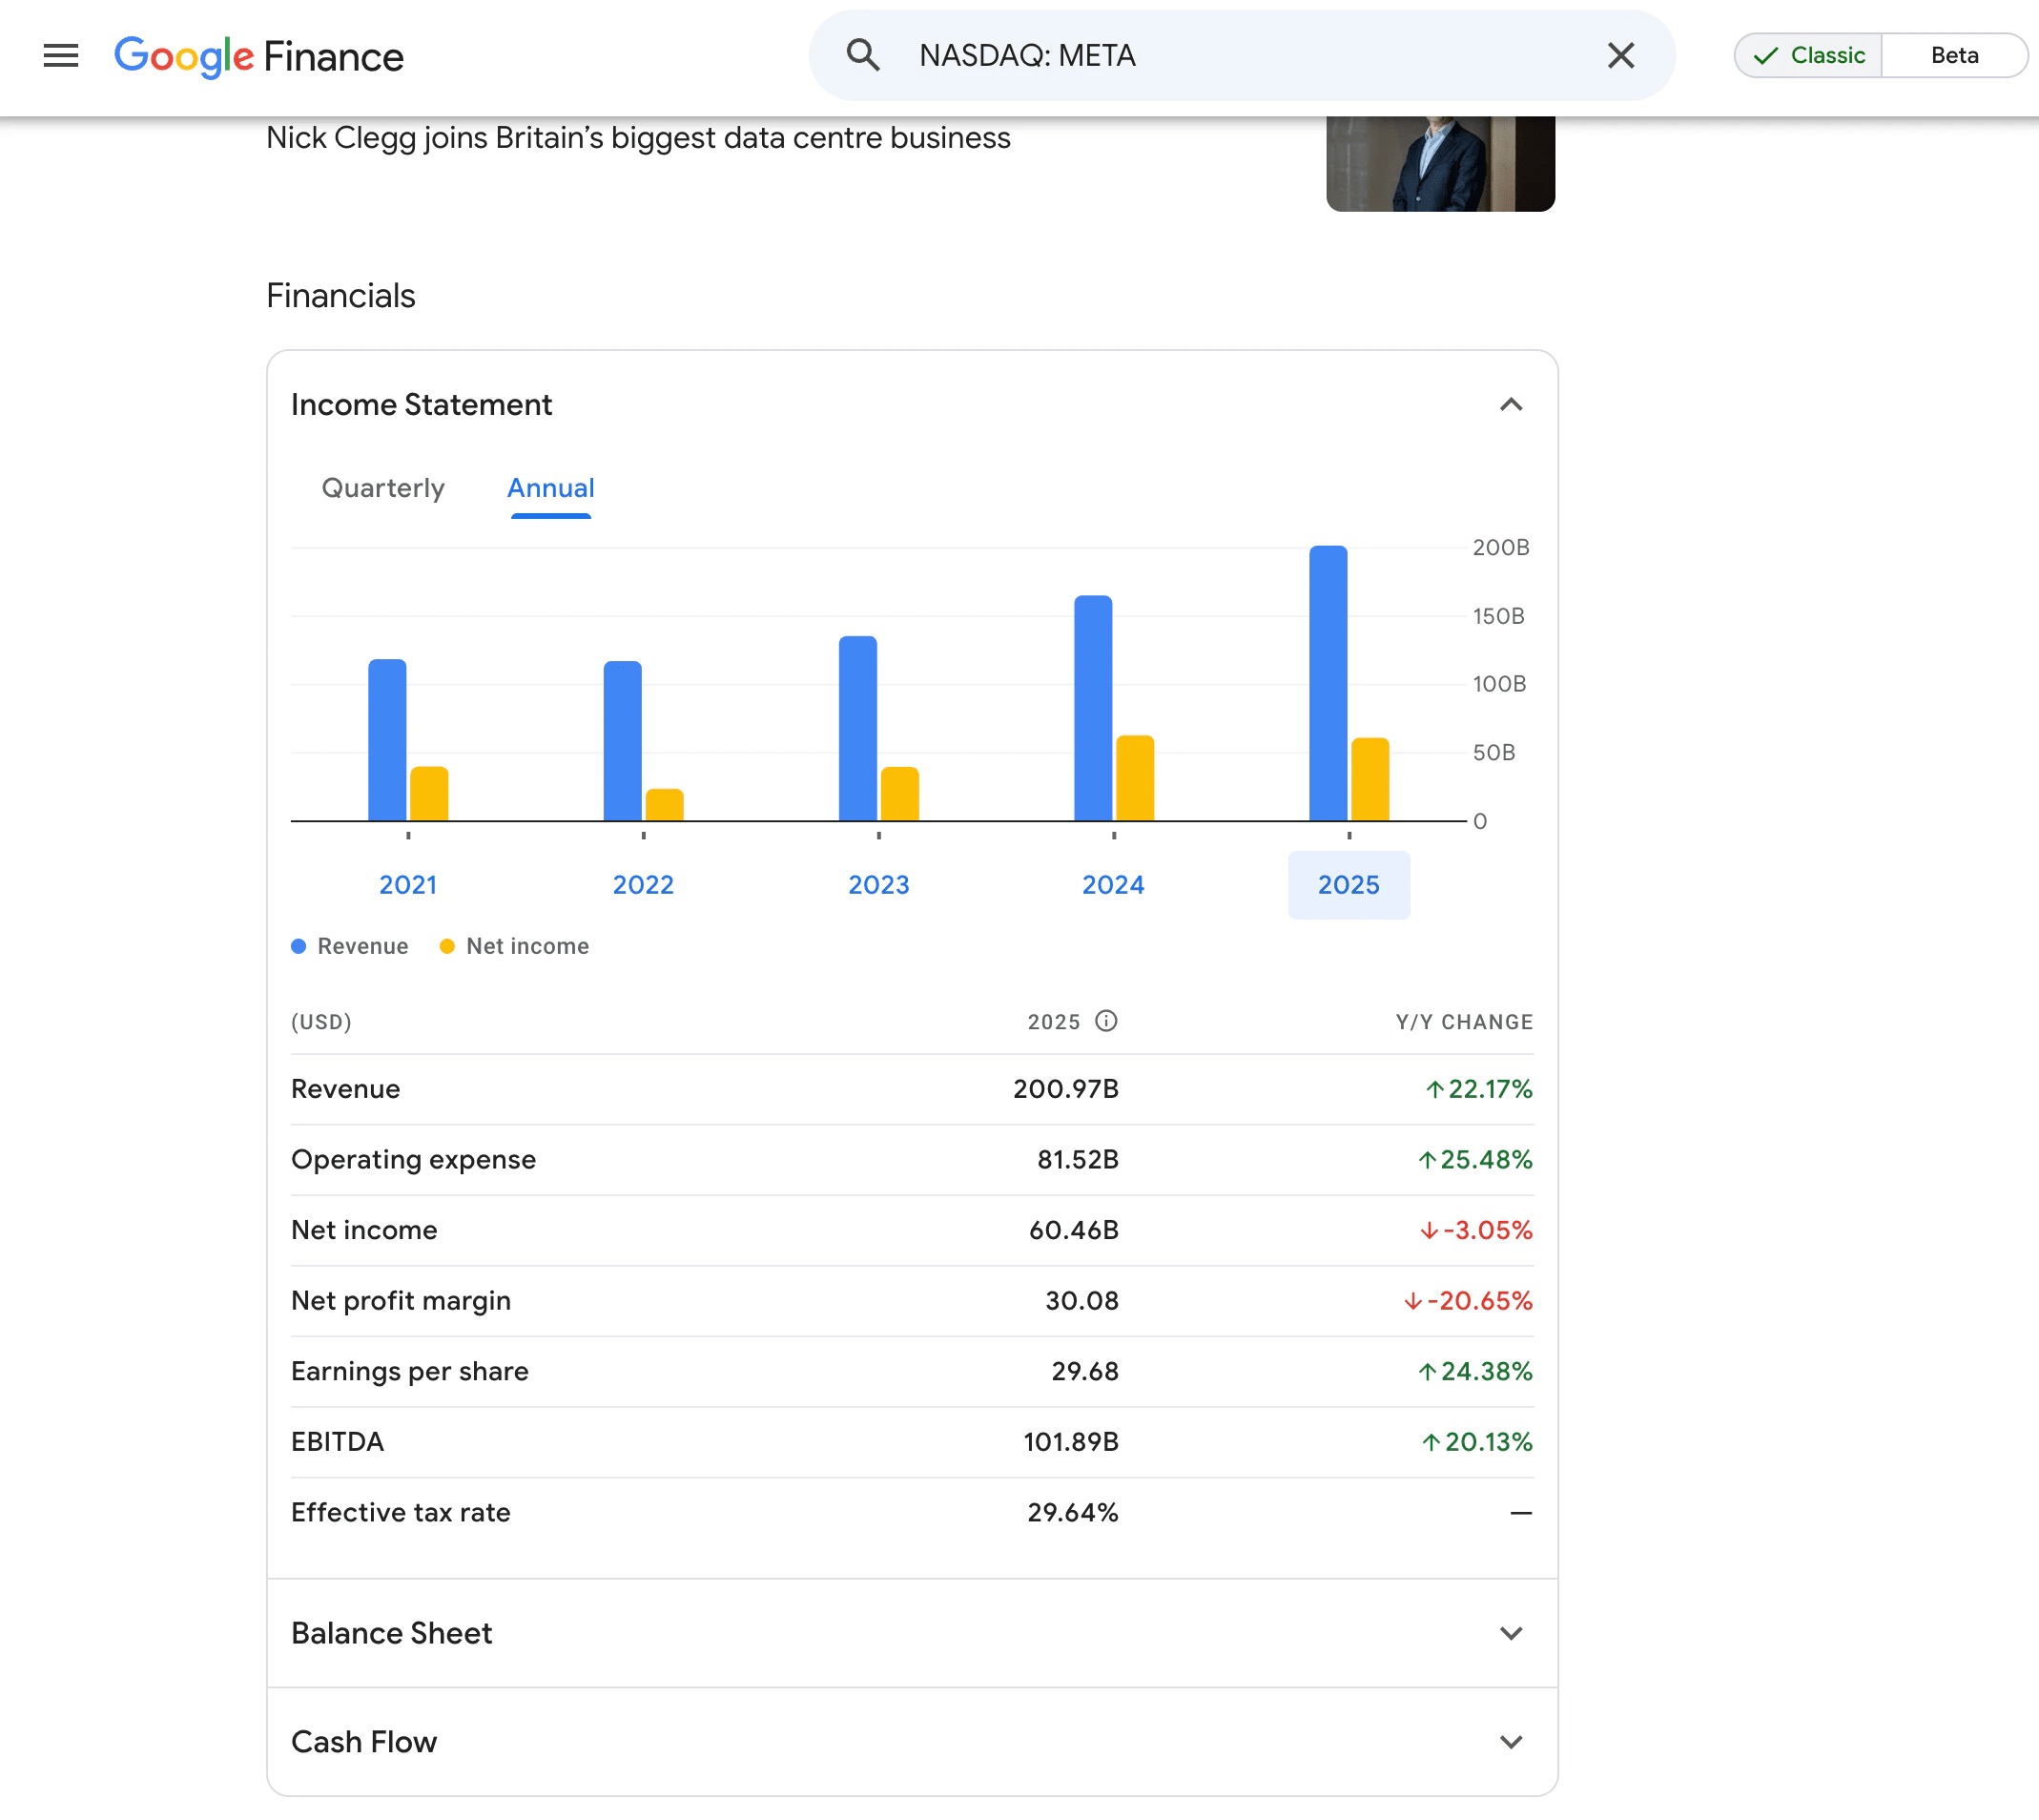
Task: Select the 2021 fiscal year
Action: 406,884
